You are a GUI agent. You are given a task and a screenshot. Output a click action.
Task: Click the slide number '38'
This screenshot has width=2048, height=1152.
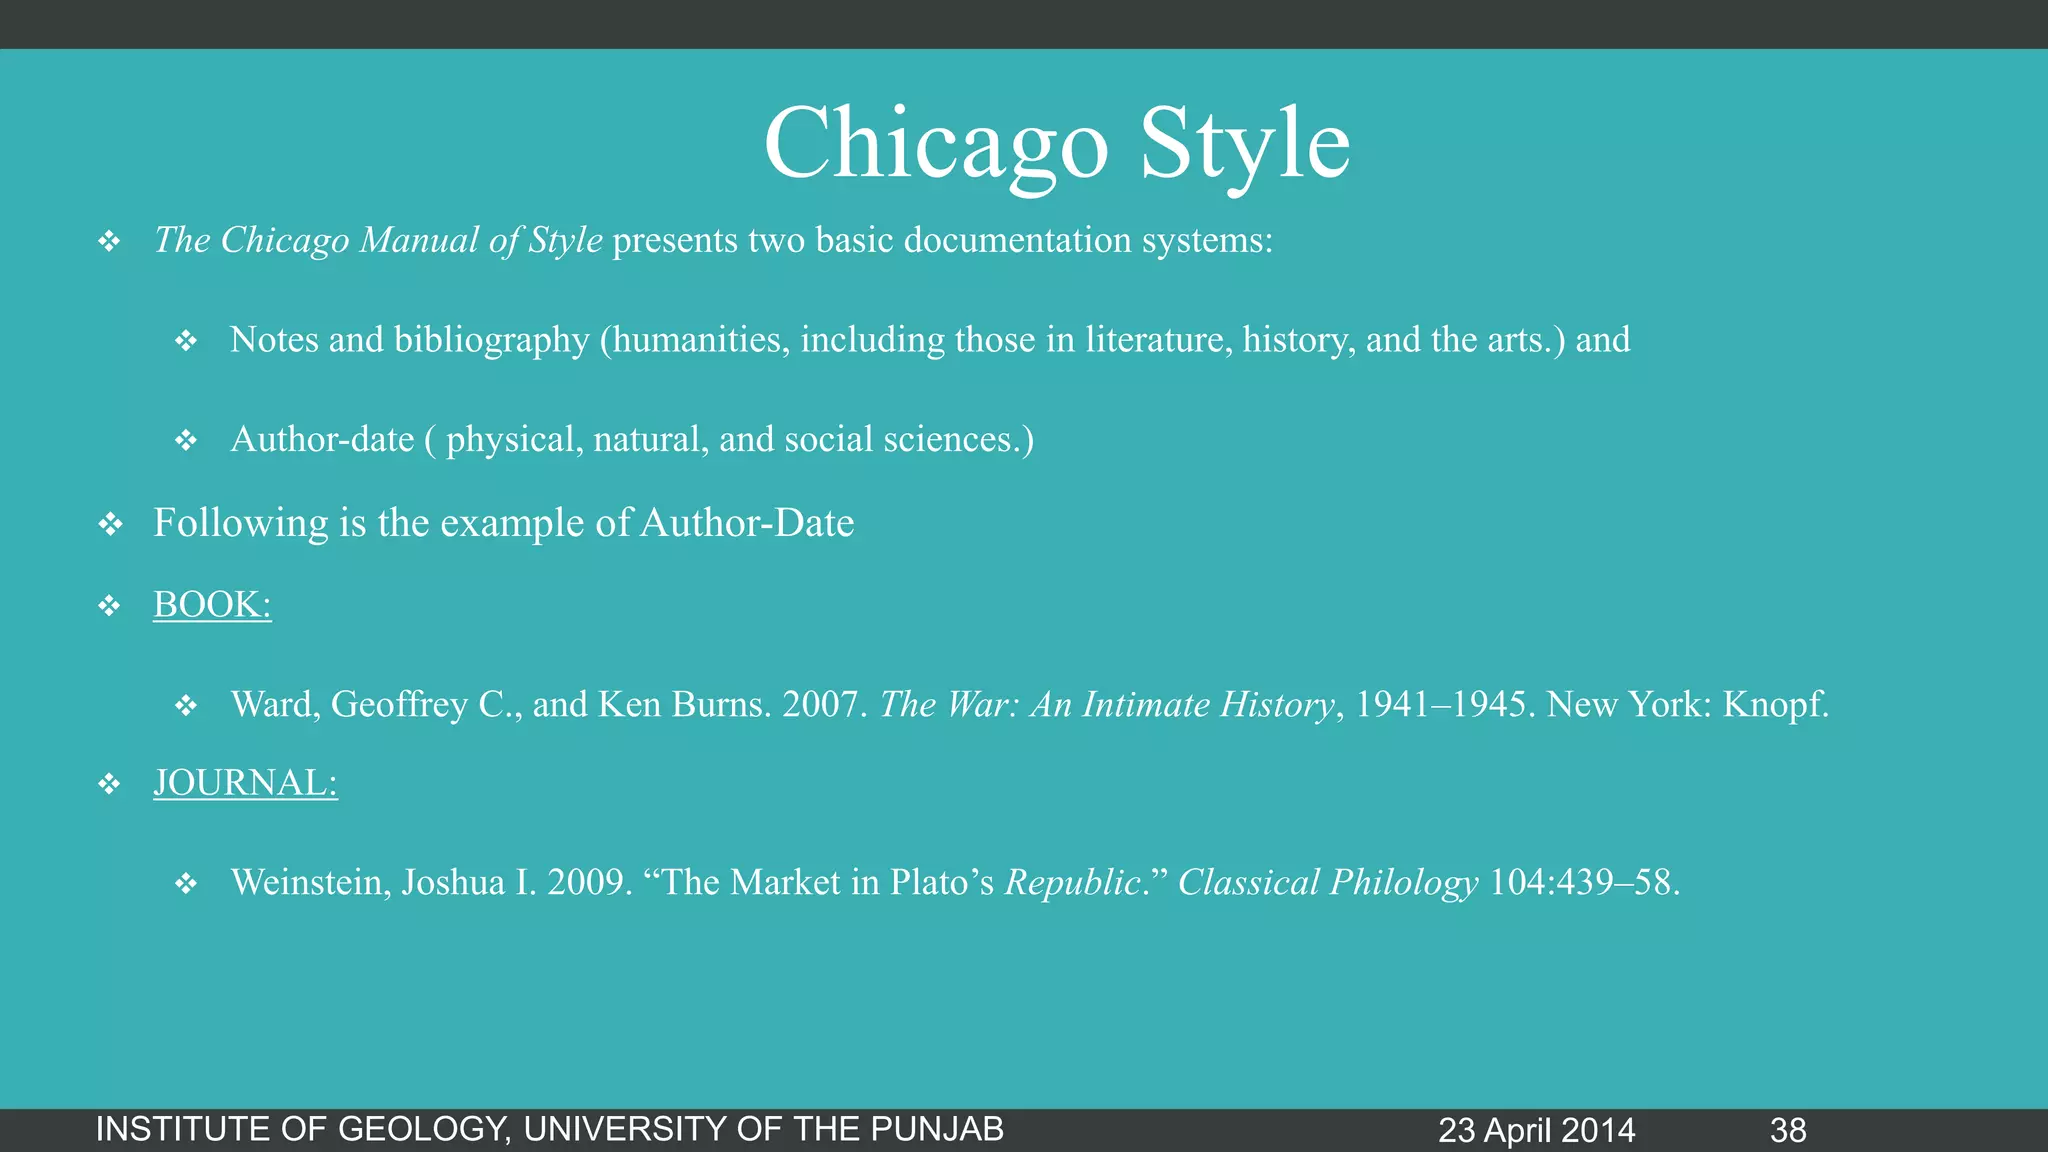[x=1788, y=1130]
